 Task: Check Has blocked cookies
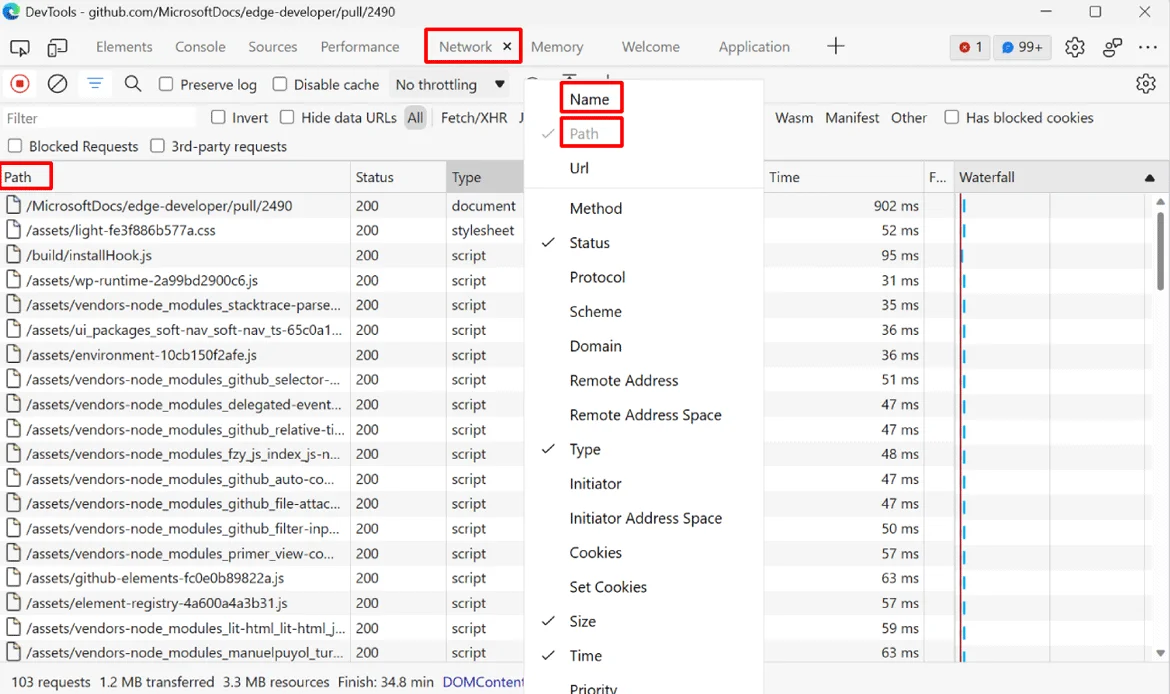[x=951, y=117]
